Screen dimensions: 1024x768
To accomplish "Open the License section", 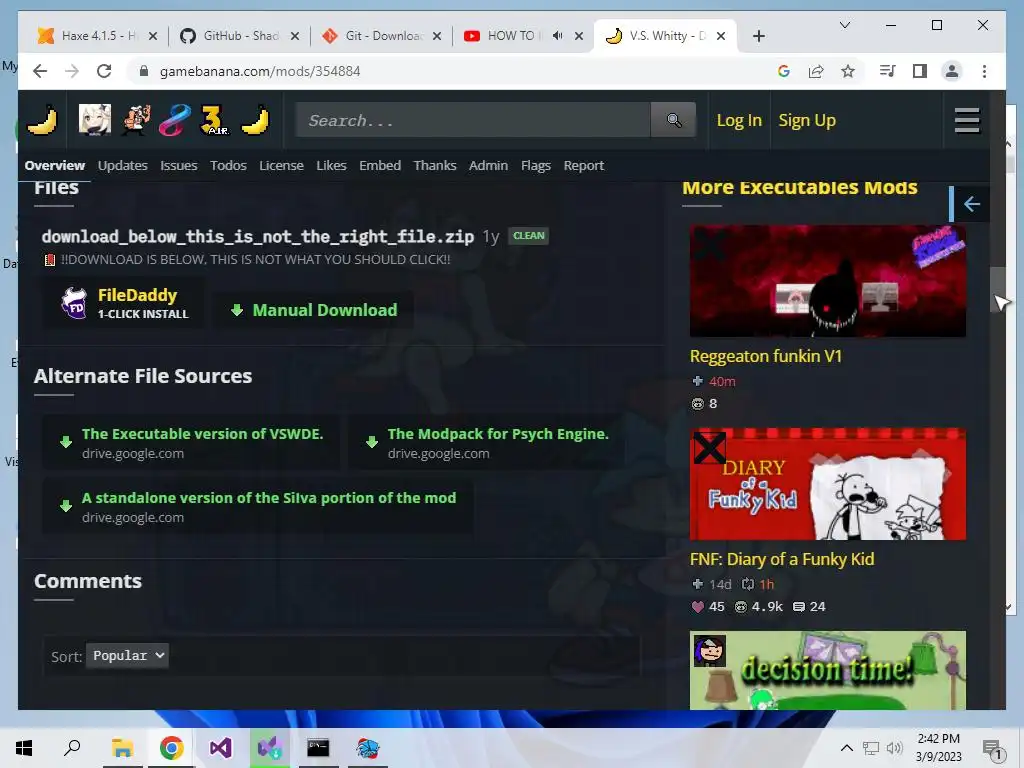I will point(281,165).
